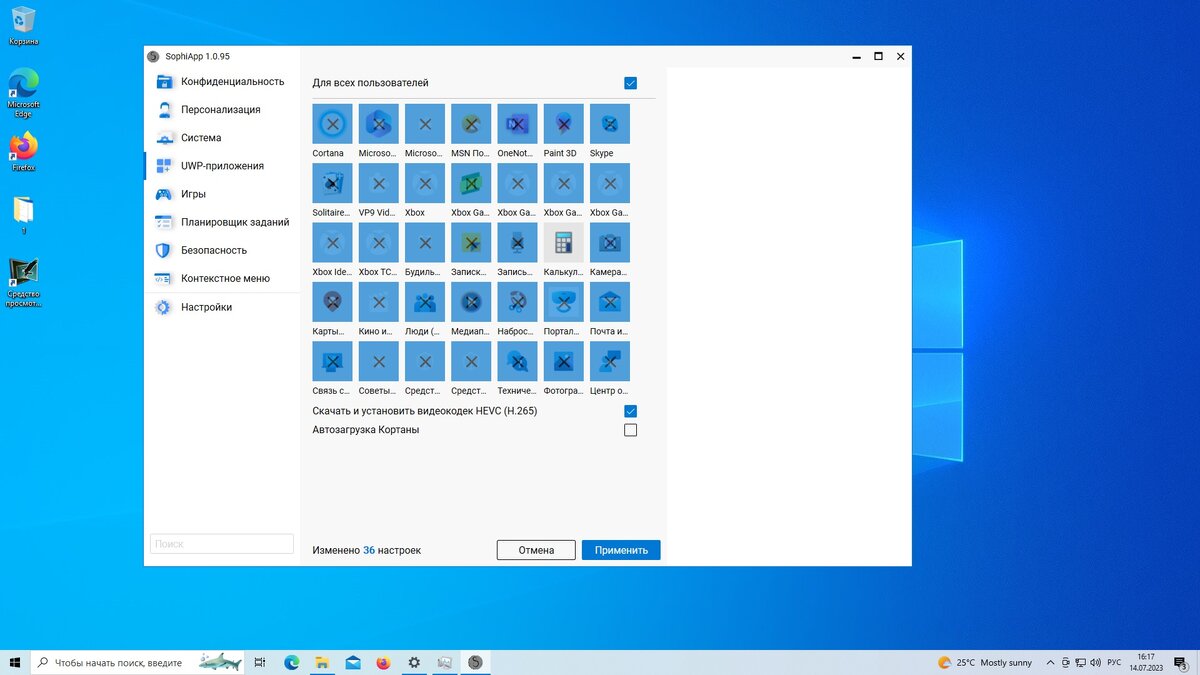Select the Калькулятор app tile
Viewport: 1200px width, 675px height.
click(x=564, y=242)
